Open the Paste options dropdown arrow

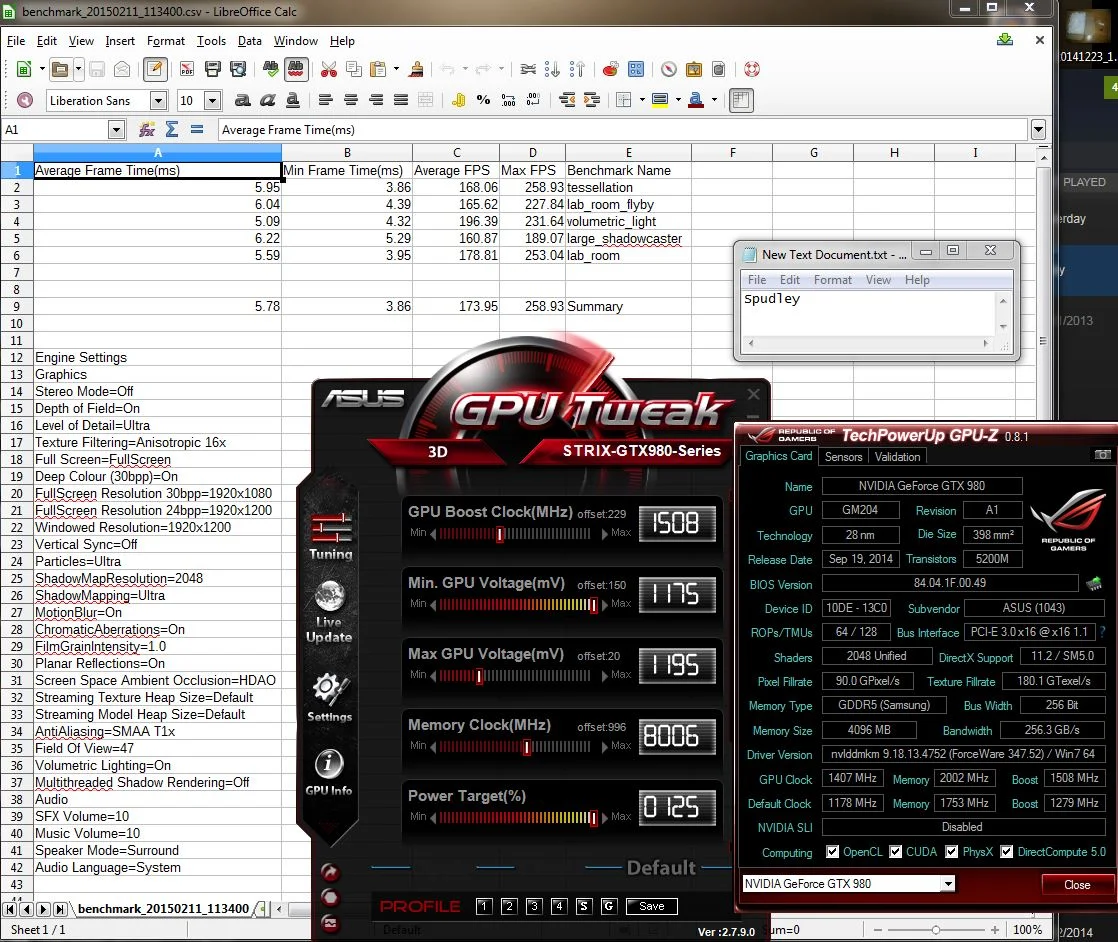(396, 69)
